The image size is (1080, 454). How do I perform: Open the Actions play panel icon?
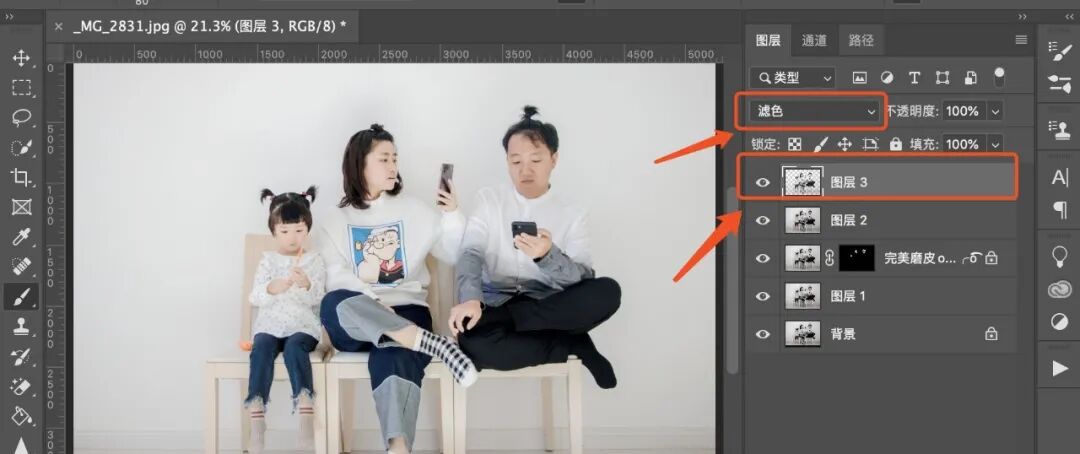[x=1059, y=369]
